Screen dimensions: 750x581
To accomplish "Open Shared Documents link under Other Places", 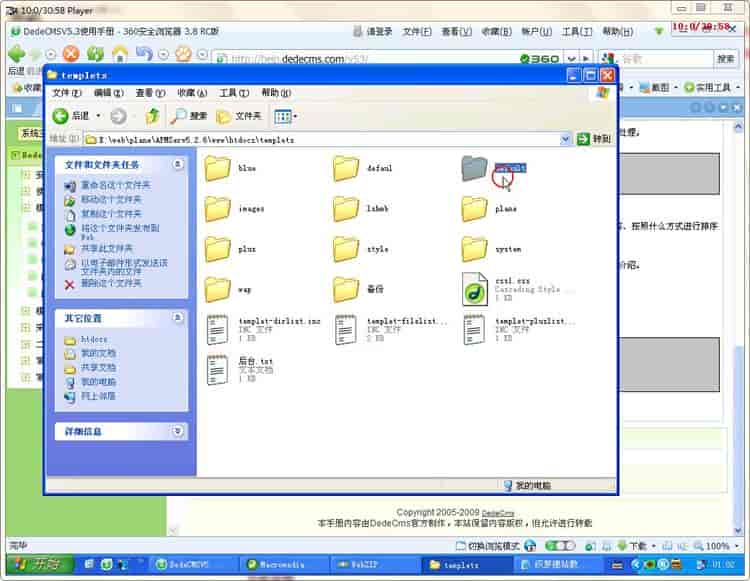I will click(x=98, y=368).
